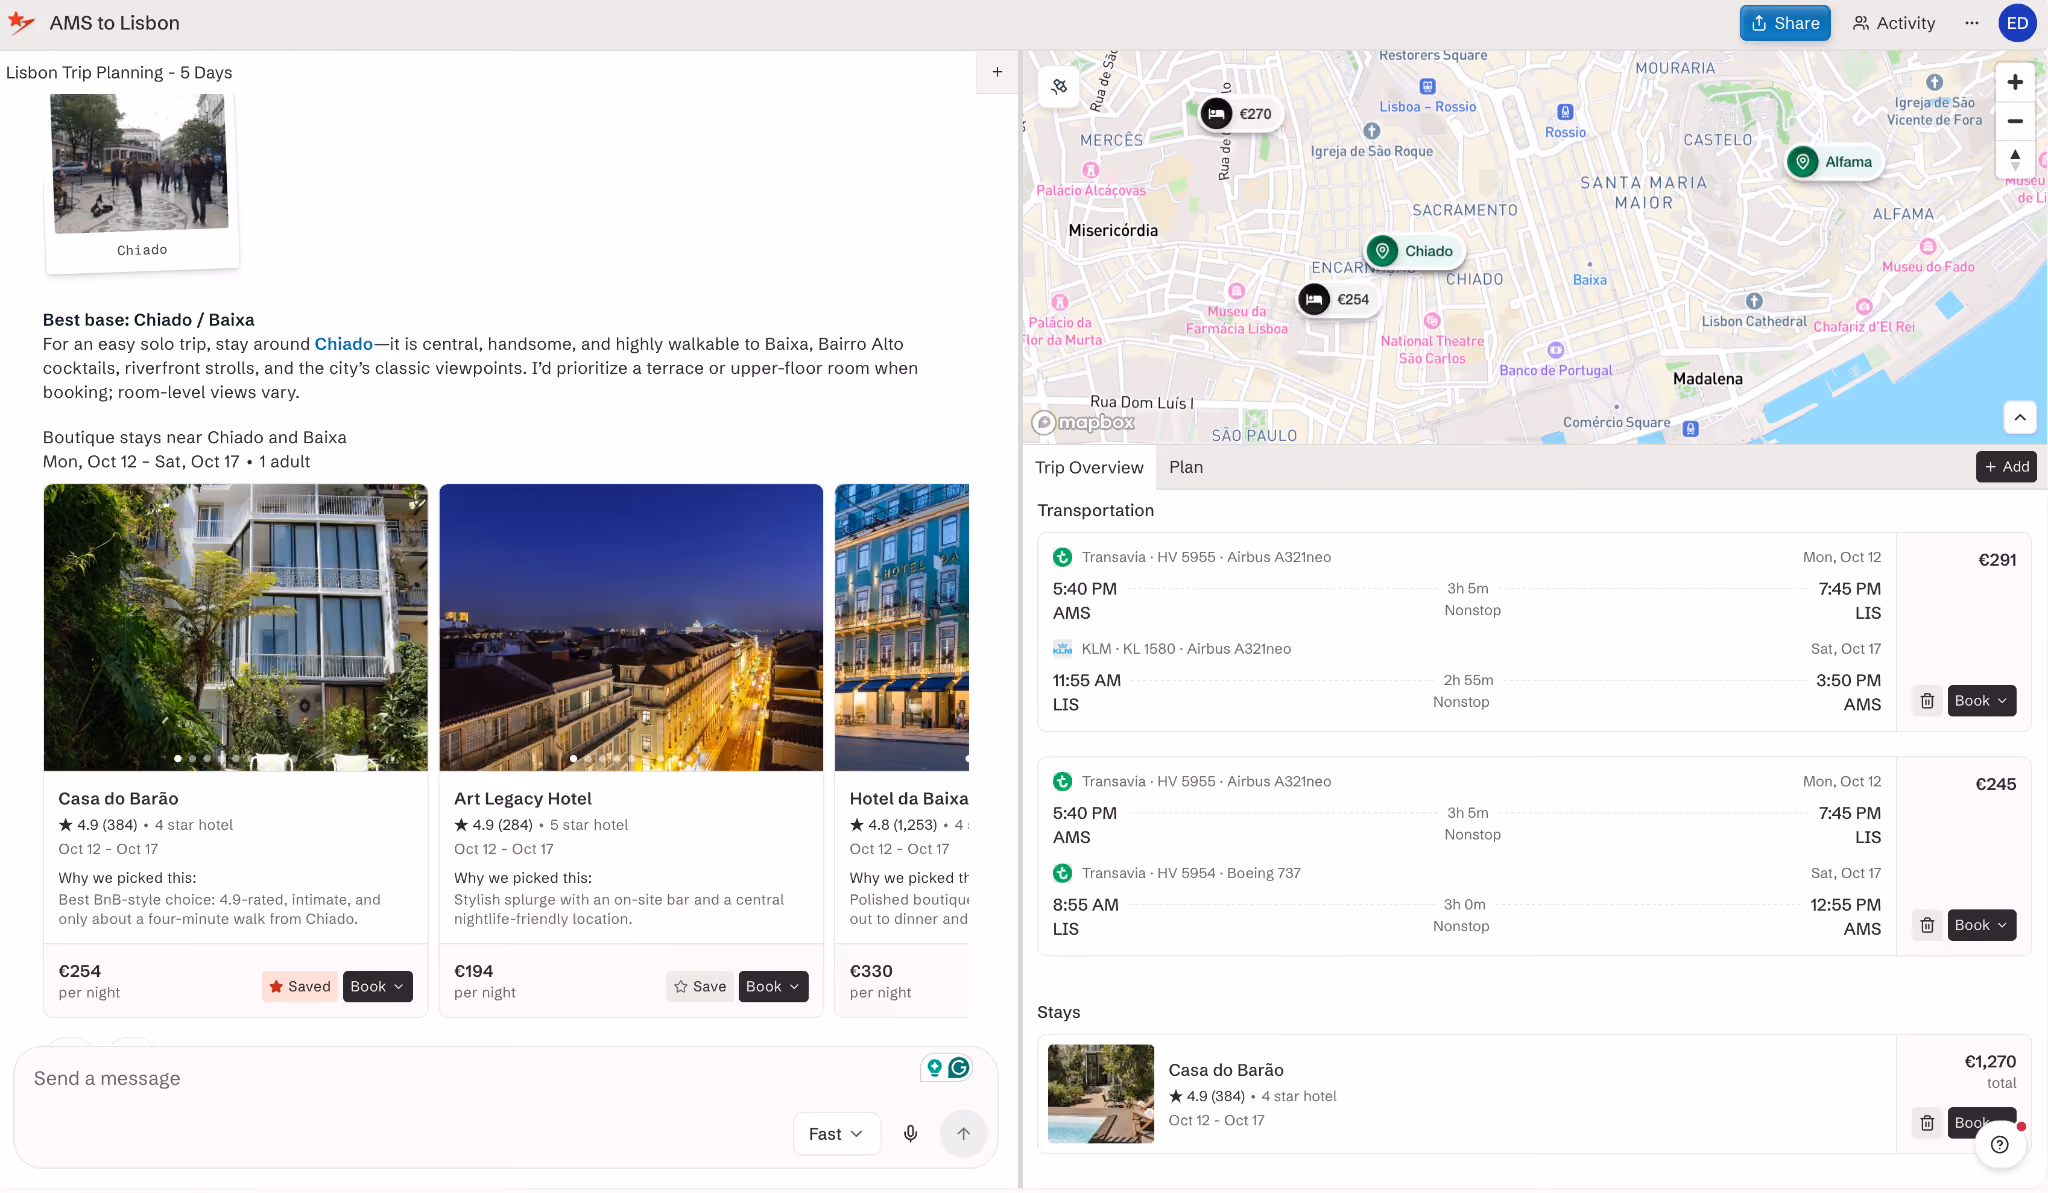Send the message with arrow button
This screenshot has width=2048, height=1193.
click(x=963, y=1134)
